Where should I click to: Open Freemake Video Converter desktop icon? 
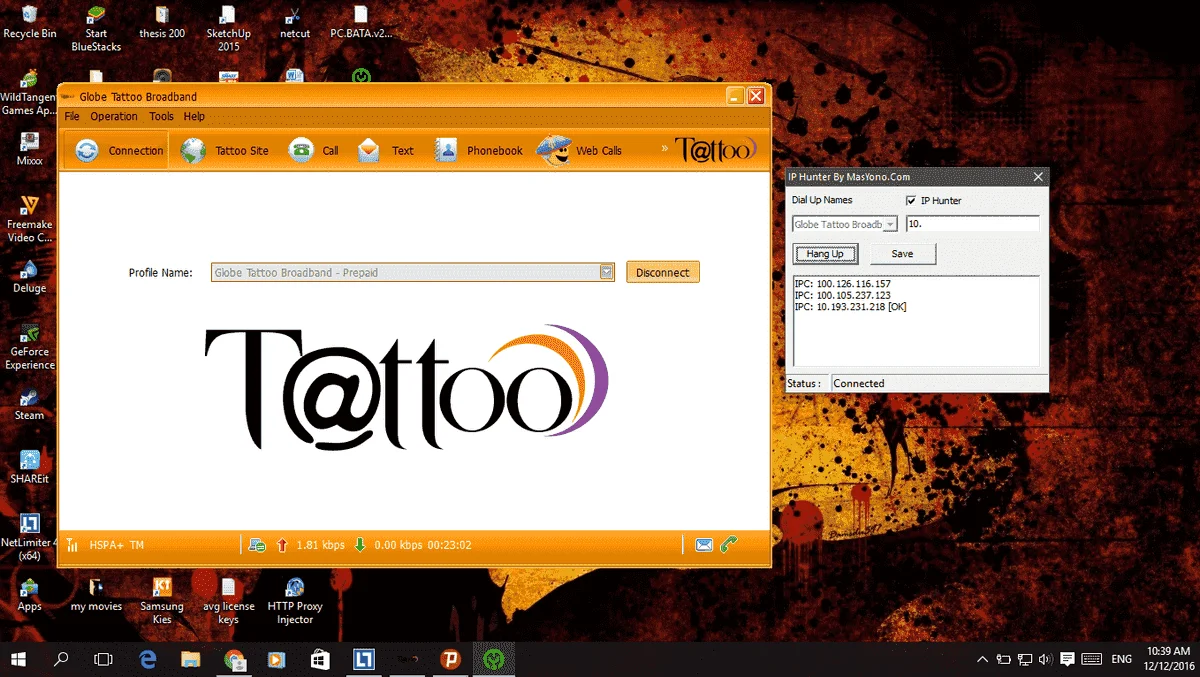point(30,218)
